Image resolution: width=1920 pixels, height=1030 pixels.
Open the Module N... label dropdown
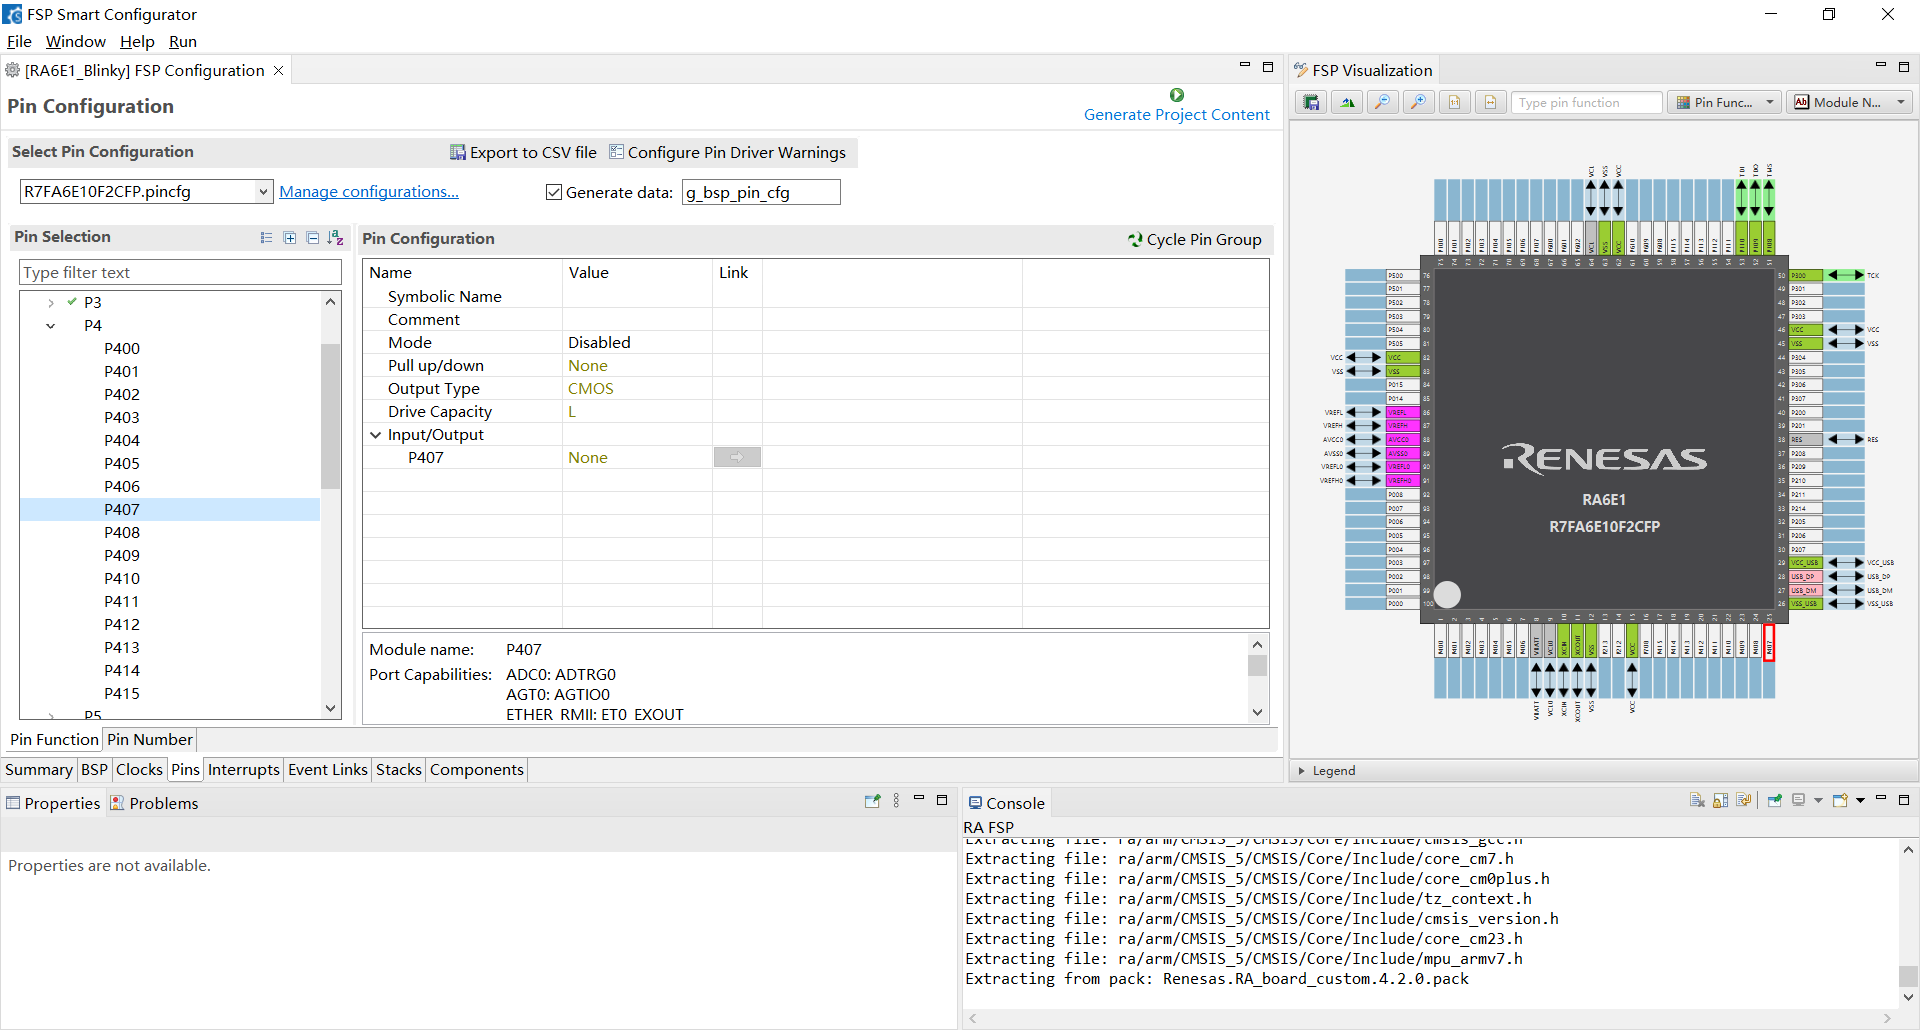1901,103
